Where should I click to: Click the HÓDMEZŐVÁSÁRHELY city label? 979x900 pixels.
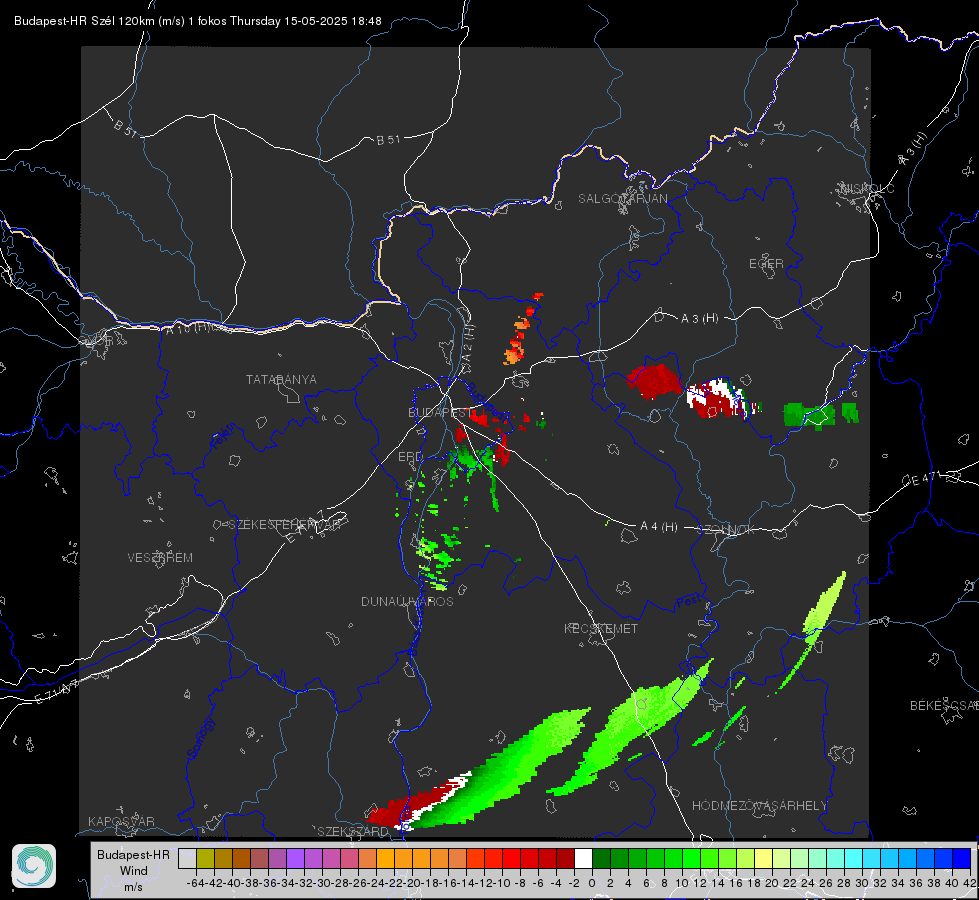click(760, 806)
